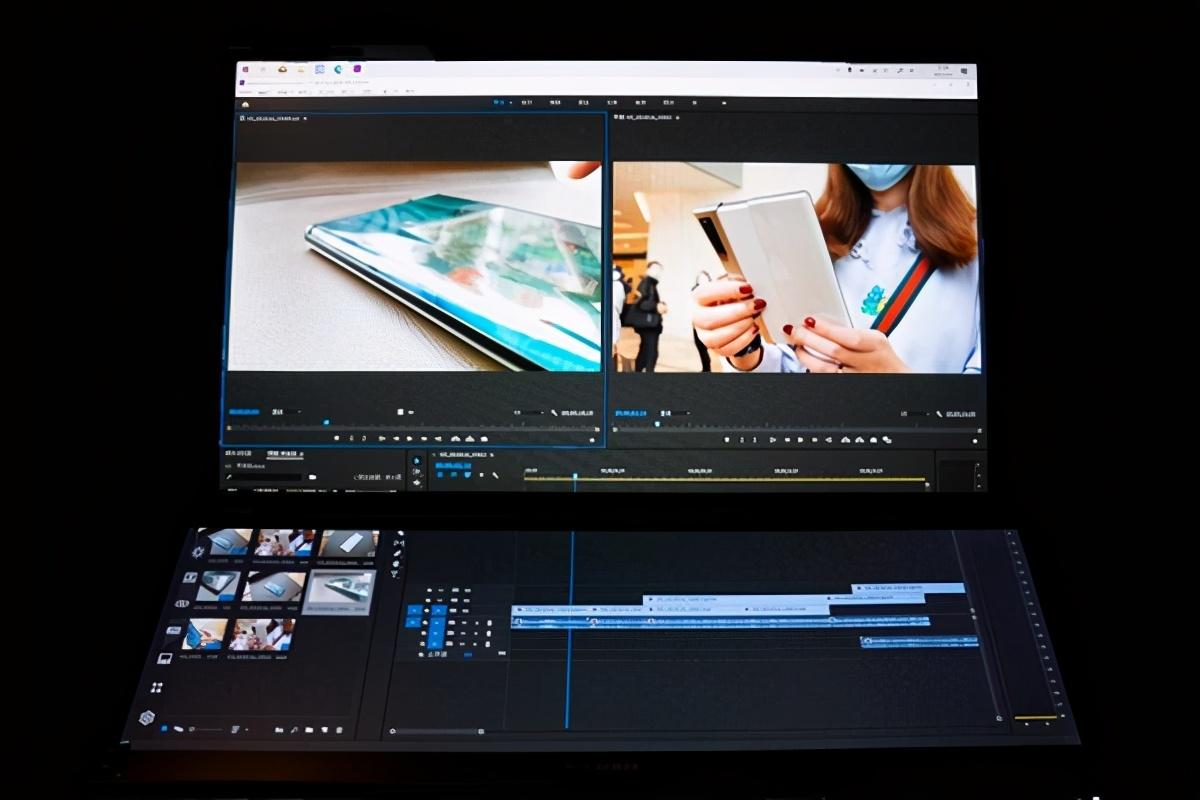Open Source monitor playback resolution dropdown

pos(528,412)
